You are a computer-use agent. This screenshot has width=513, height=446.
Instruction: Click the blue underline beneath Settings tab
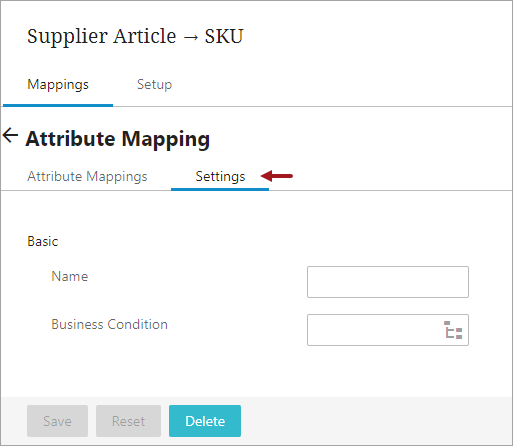220,189
